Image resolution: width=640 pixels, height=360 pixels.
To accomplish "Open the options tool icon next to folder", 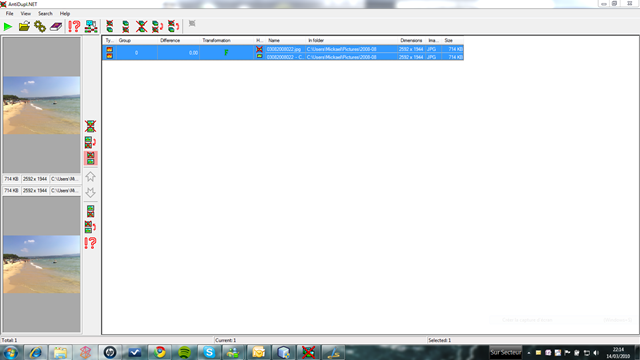I will (40, 27).
